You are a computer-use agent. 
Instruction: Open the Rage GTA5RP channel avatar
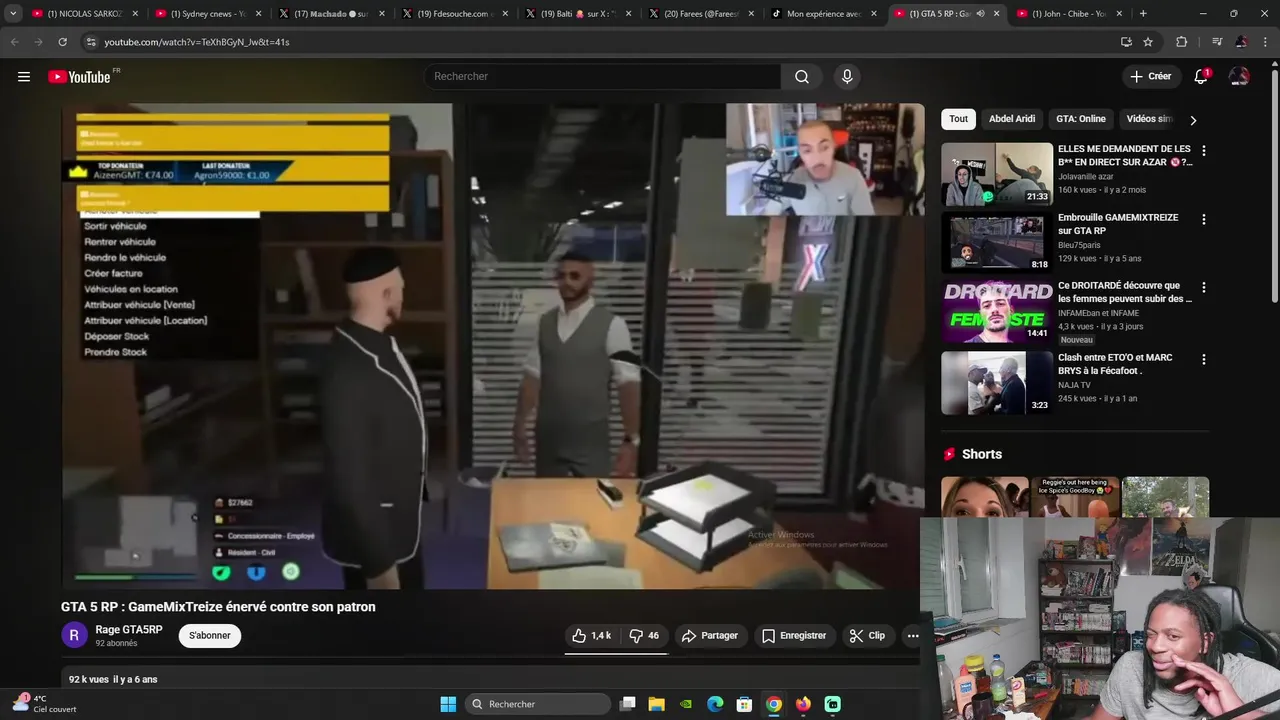[74, 635]
